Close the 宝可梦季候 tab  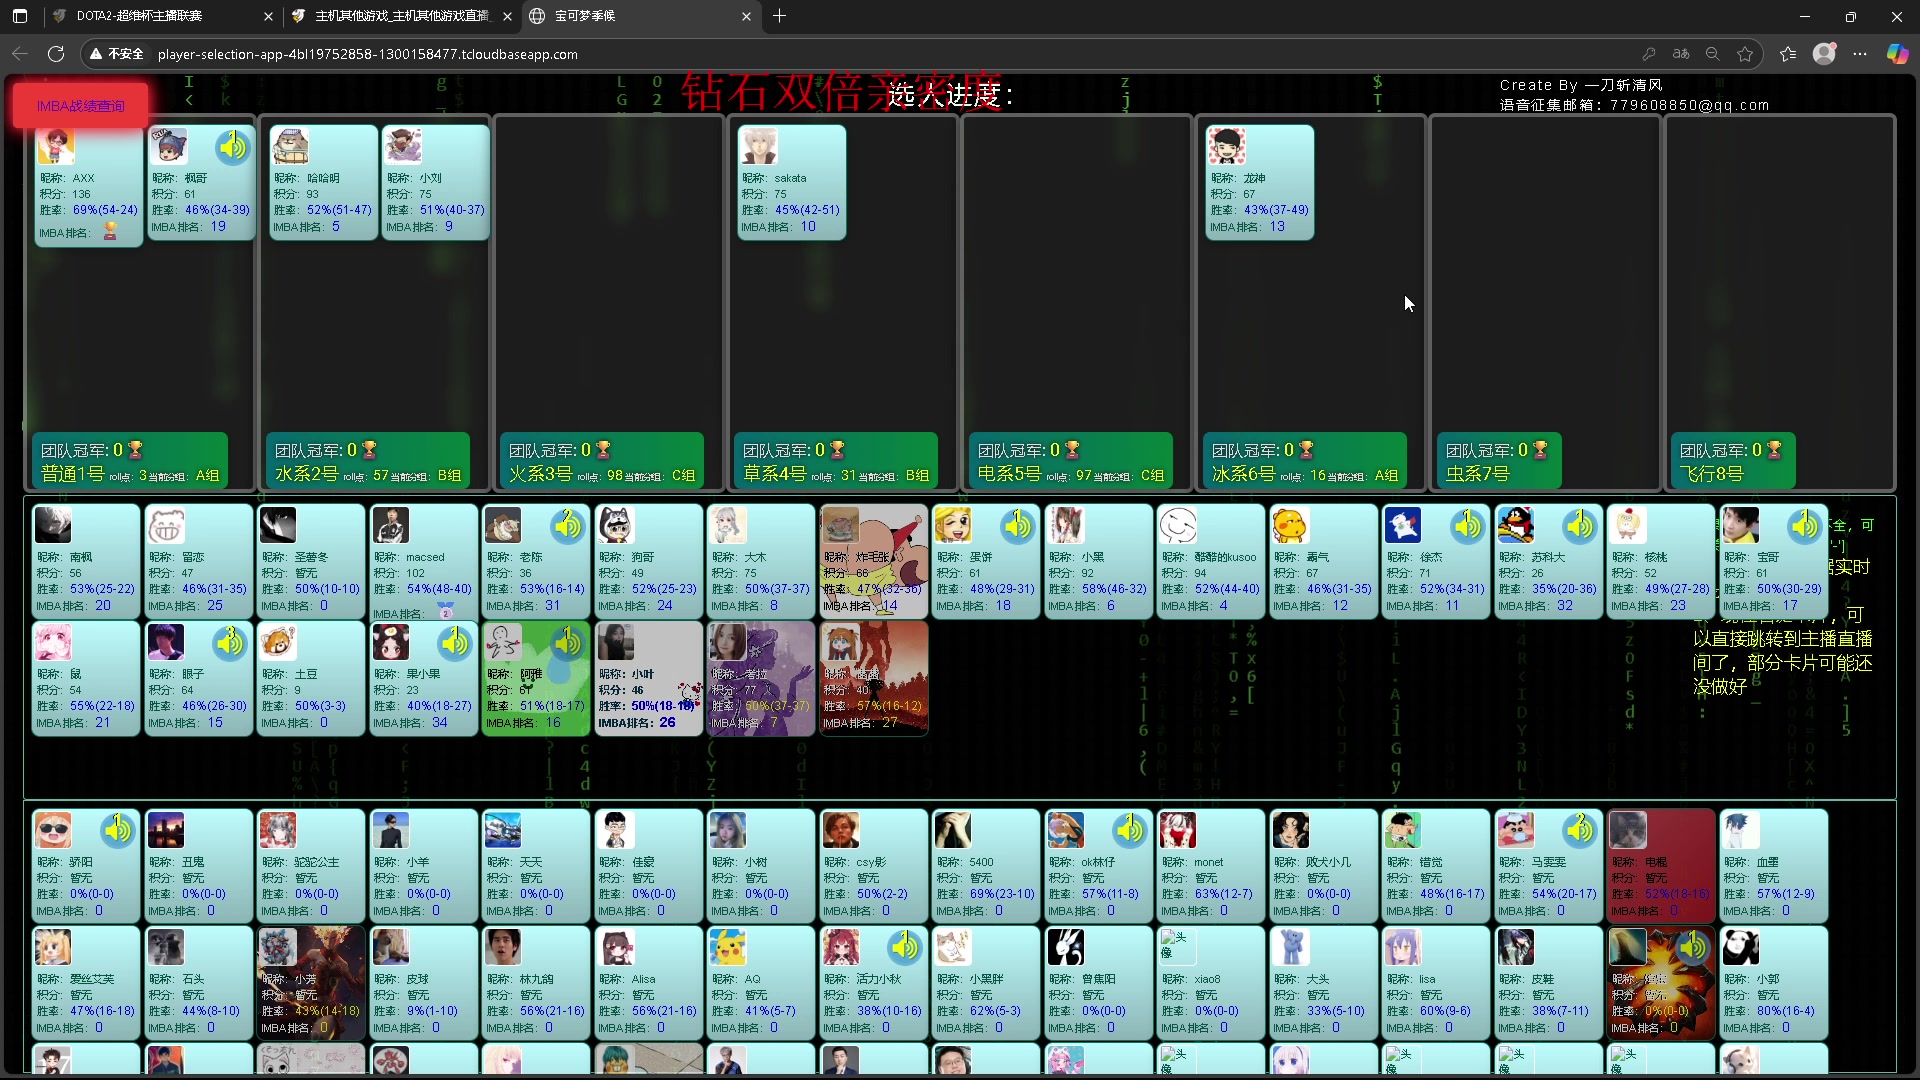tap(746, 16)
